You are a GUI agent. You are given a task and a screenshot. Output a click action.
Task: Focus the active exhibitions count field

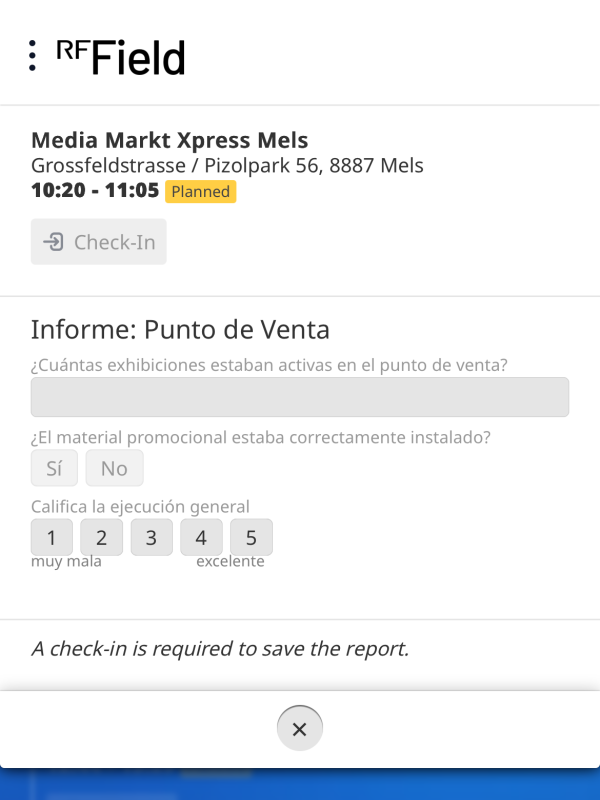pos(299,397)
